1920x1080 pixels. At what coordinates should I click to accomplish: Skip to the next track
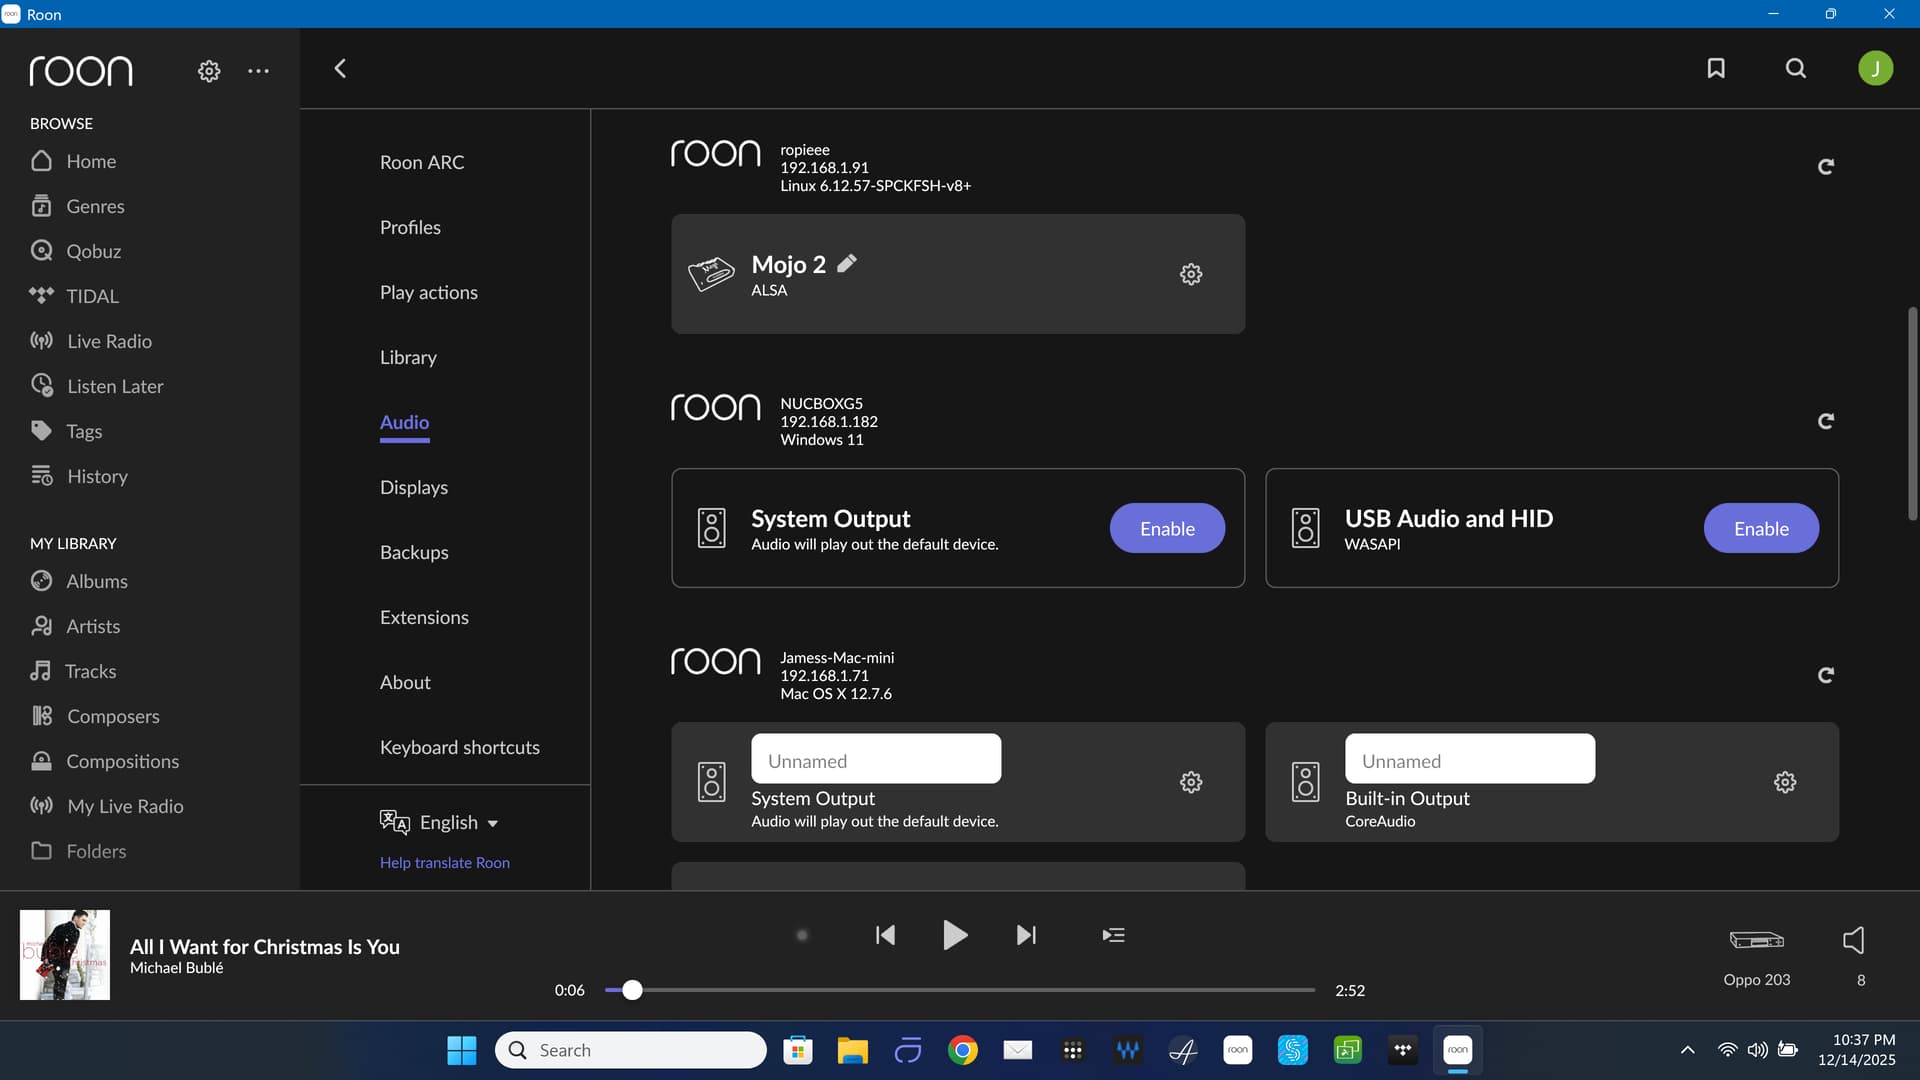pyautogui.click(x=1026, y=935)
